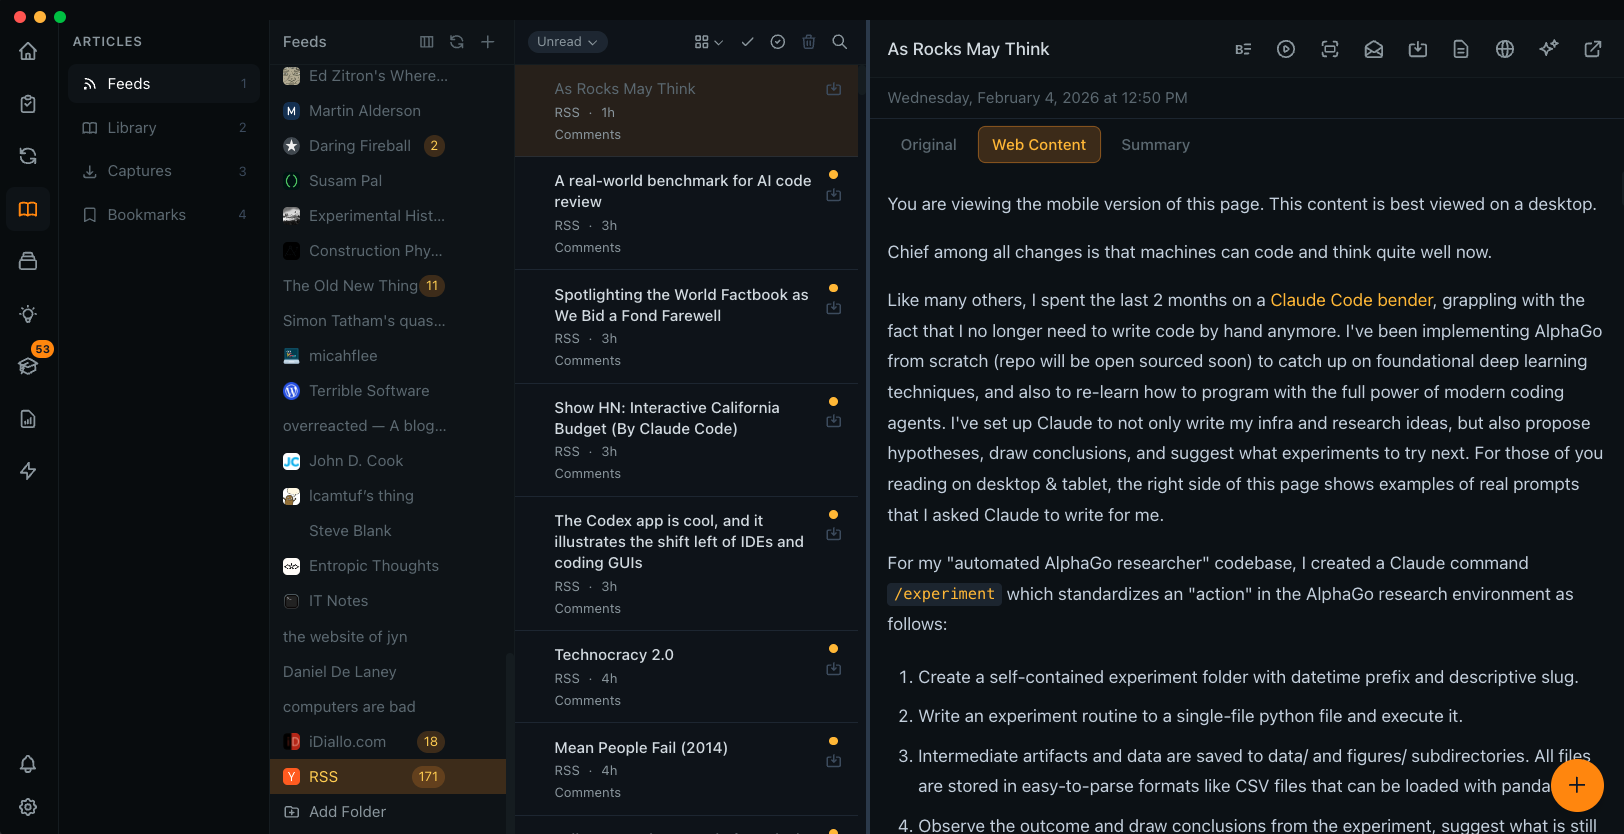
Task: Click the play audio icon in reader toolbar
Action: (x=1286, y=49)
